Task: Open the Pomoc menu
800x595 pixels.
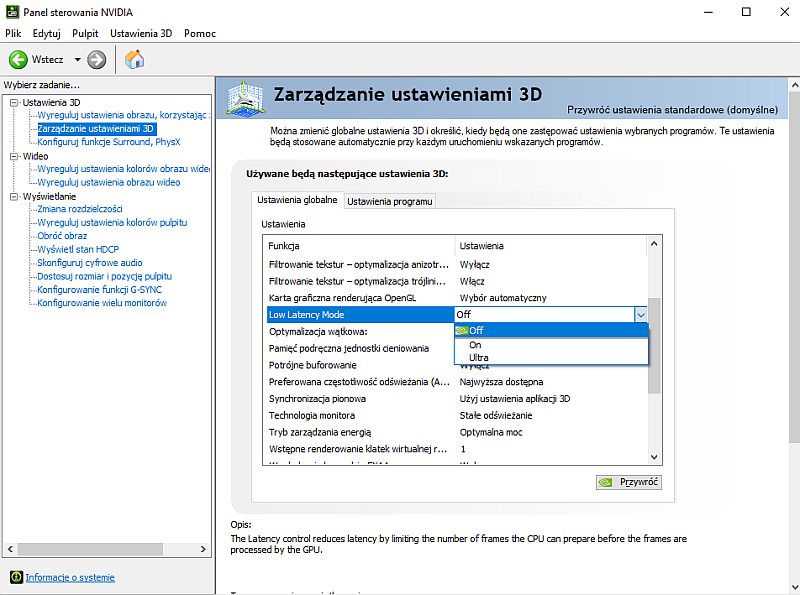Action: [200, 34]
